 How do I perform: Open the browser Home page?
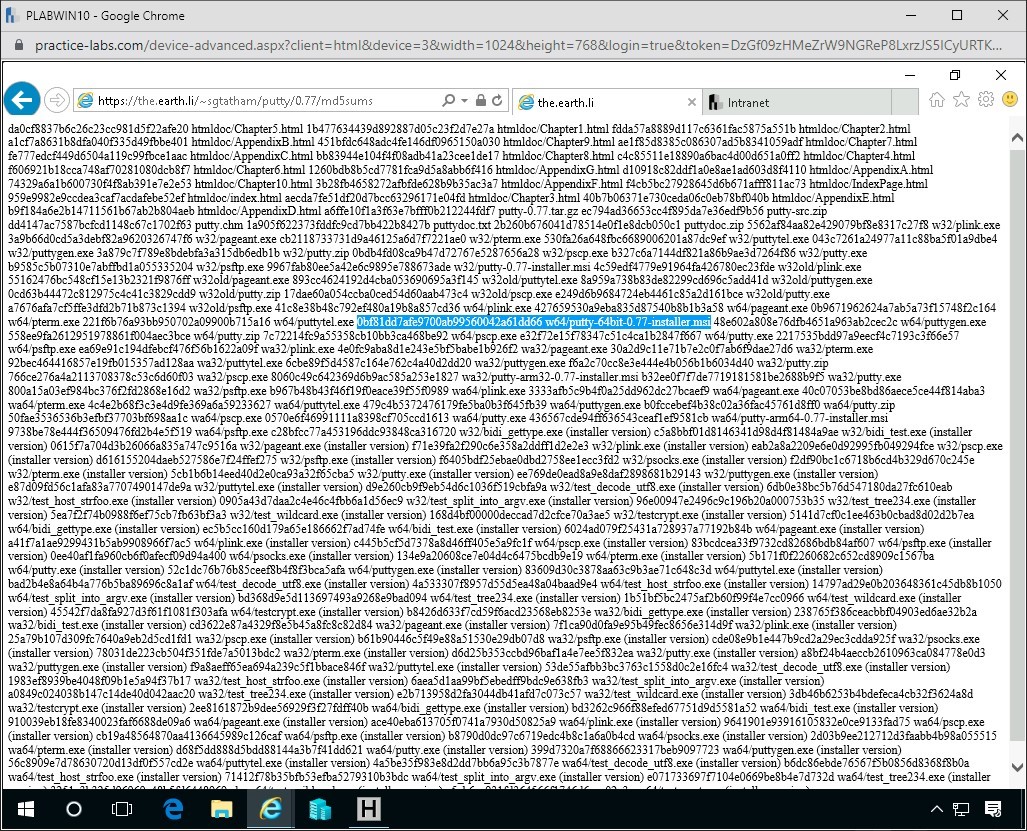tap(936, 100)
